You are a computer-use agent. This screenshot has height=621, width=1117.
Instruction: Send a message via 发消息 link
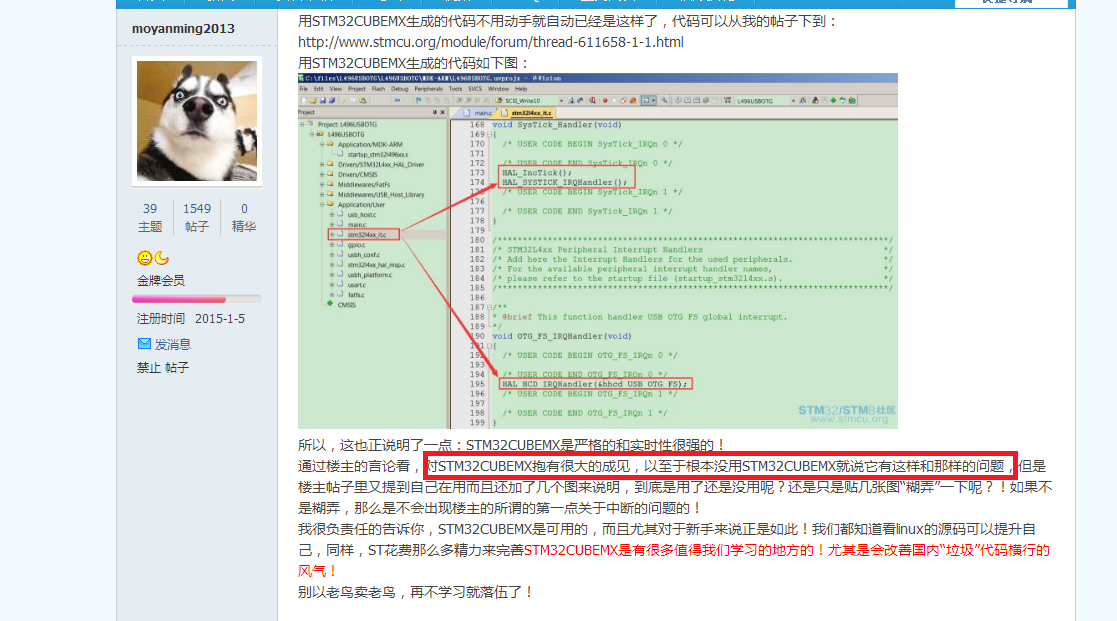tap(173, 345)
